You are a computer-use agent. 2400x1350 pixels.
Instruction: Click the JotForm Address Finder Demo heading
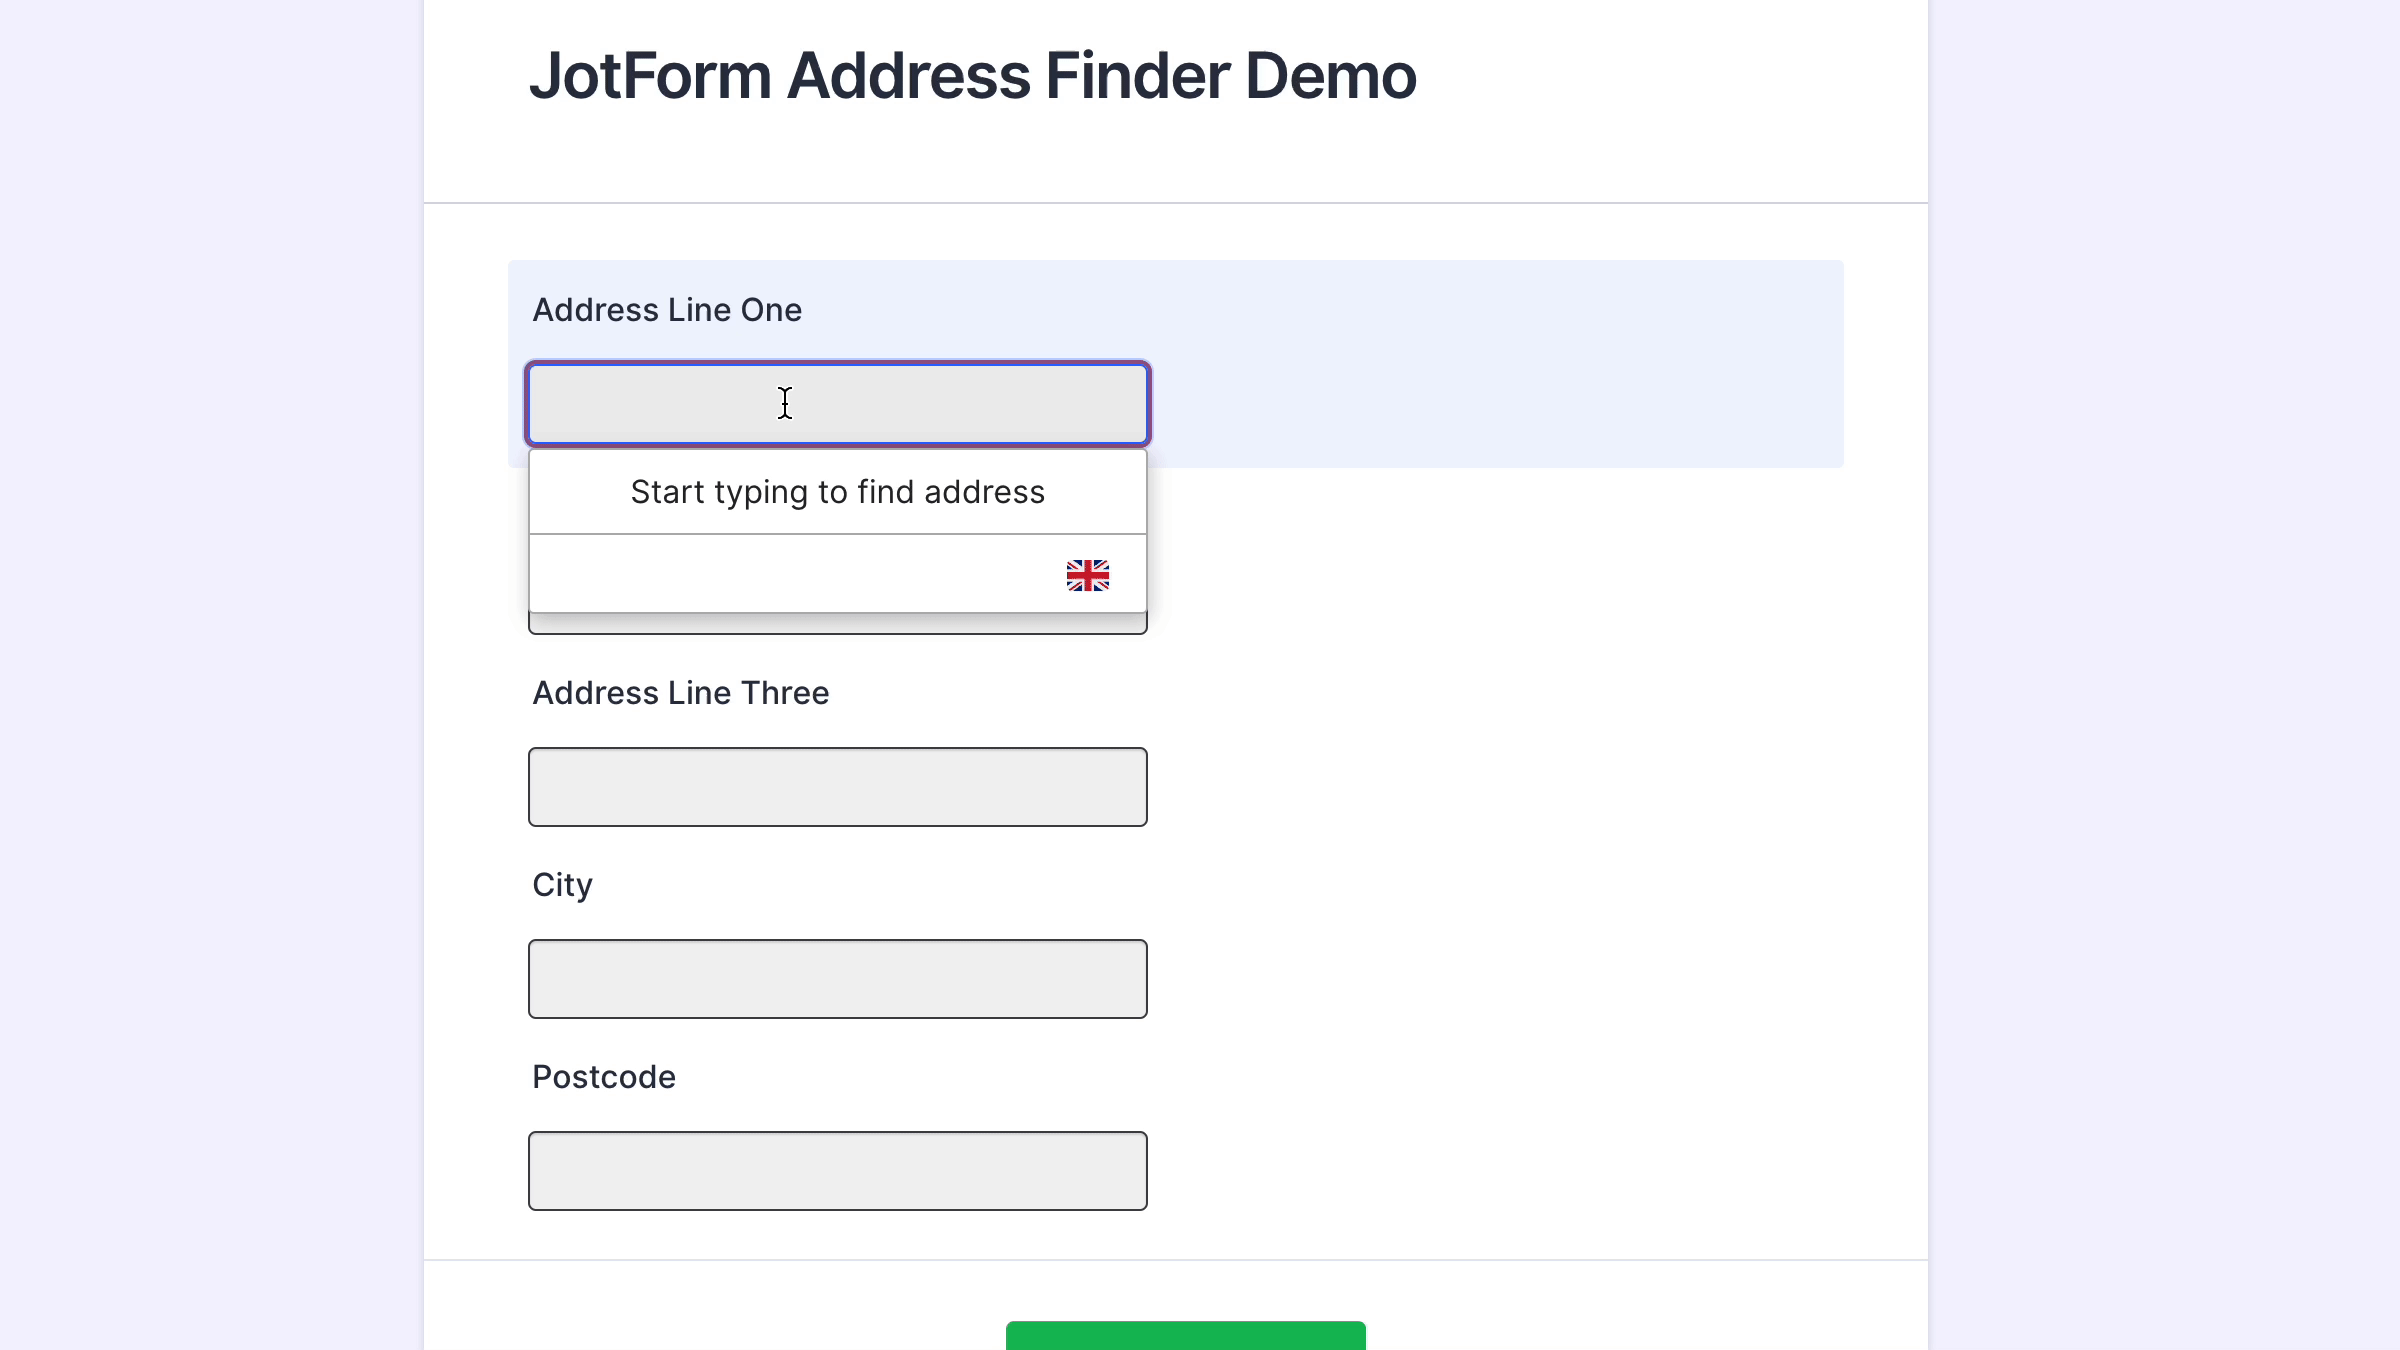pyautogui.click(x=972, y=74)
